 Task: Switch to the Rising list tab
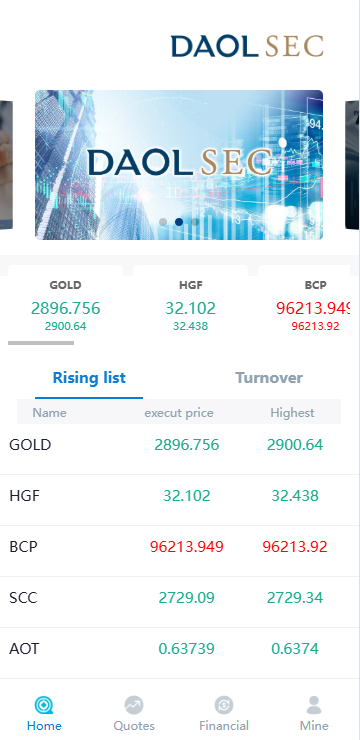pyautogui.click(x=89, y=378)
